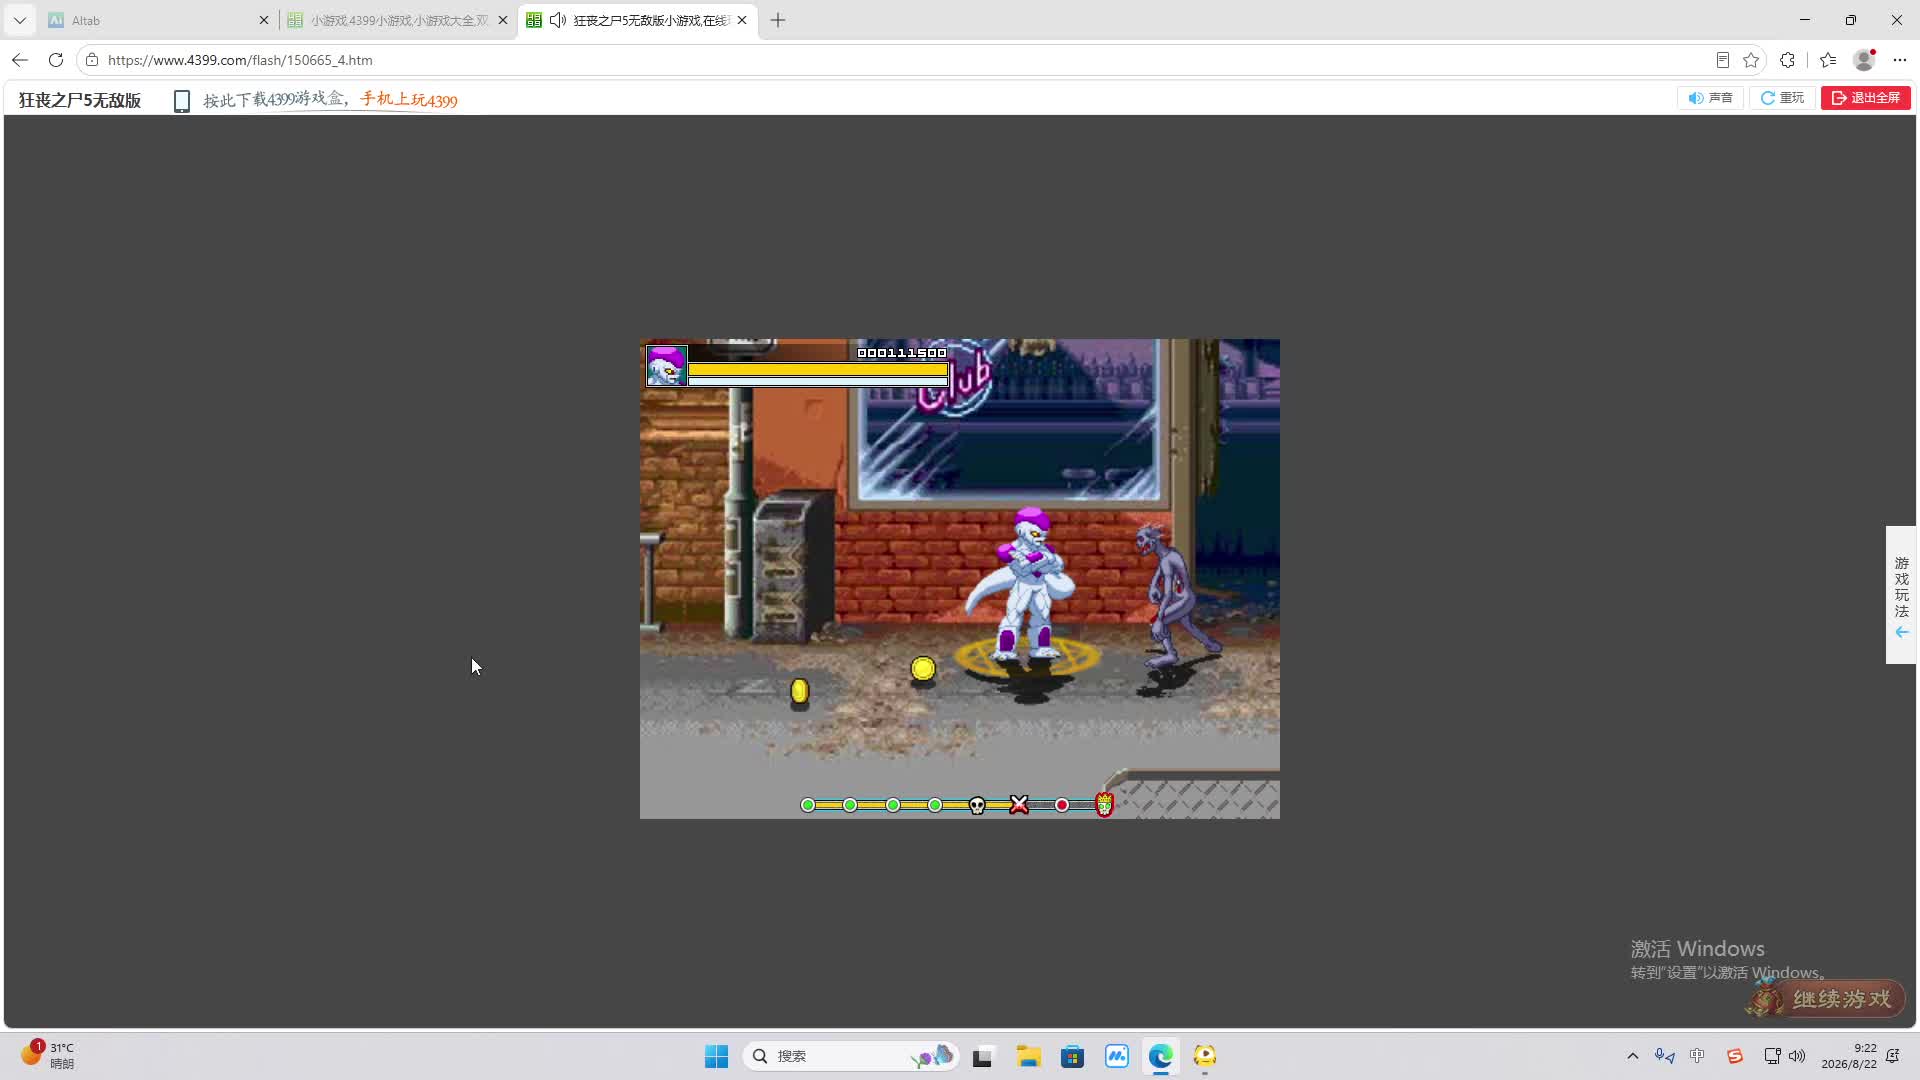Click the taskbar search box

851,1056
